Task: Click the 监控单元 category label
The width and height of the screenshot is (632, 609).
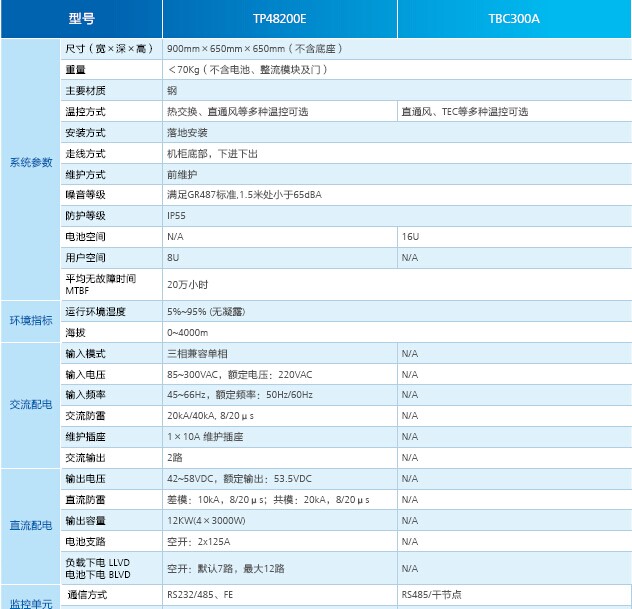Action: (31, 603)
